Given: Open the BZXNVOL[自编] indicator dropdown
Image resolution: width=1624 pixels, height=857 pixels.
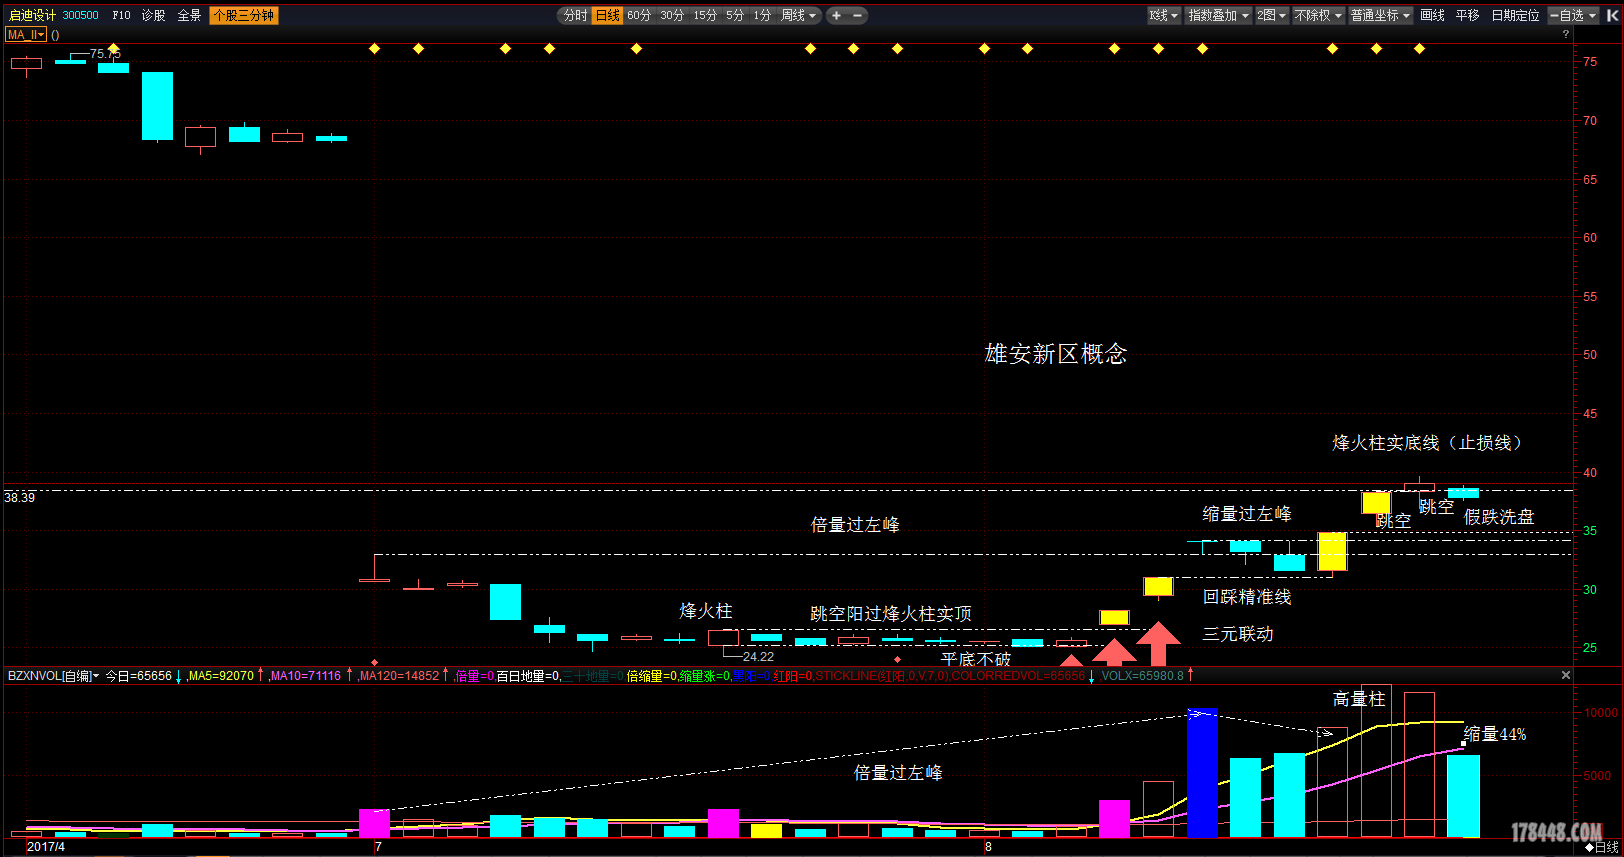Looking at the screenshot, I should pyautogui.click(x=54, y=676).
